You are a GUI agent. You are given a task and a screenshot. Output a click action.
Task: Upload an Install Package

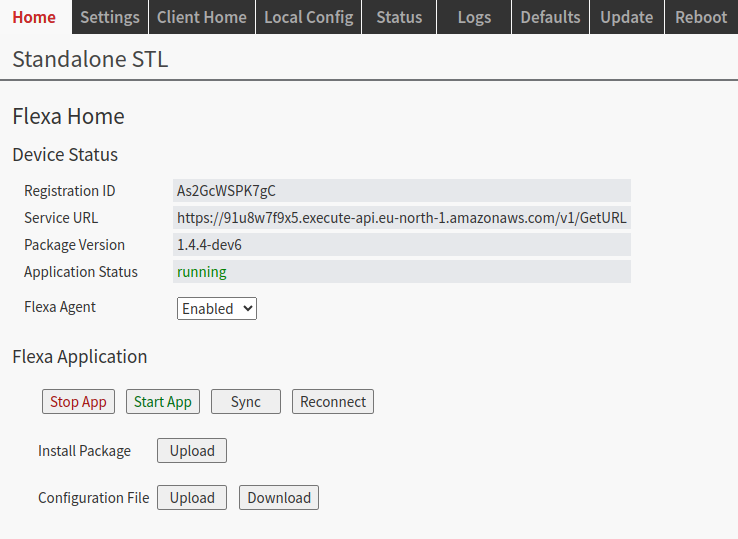point(192,451)
